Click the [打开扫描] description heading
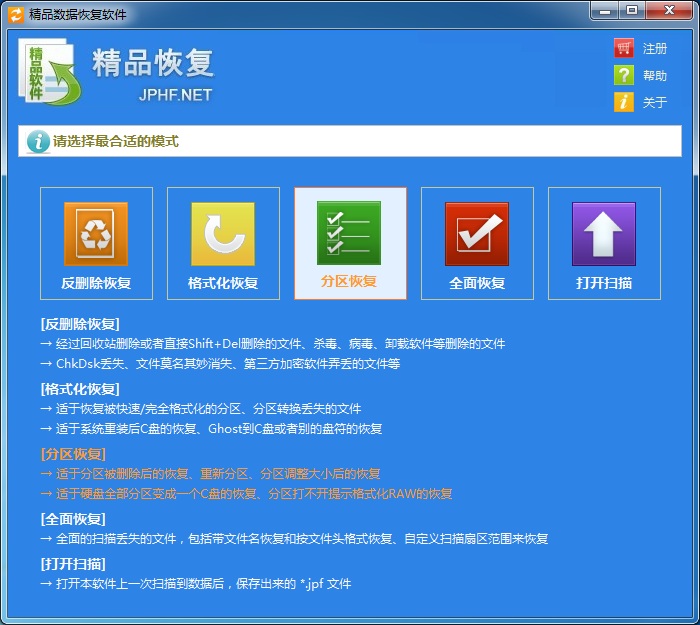The width and height of the screenshot is (700, 625). pyautogui.click(x=73, y=564)
